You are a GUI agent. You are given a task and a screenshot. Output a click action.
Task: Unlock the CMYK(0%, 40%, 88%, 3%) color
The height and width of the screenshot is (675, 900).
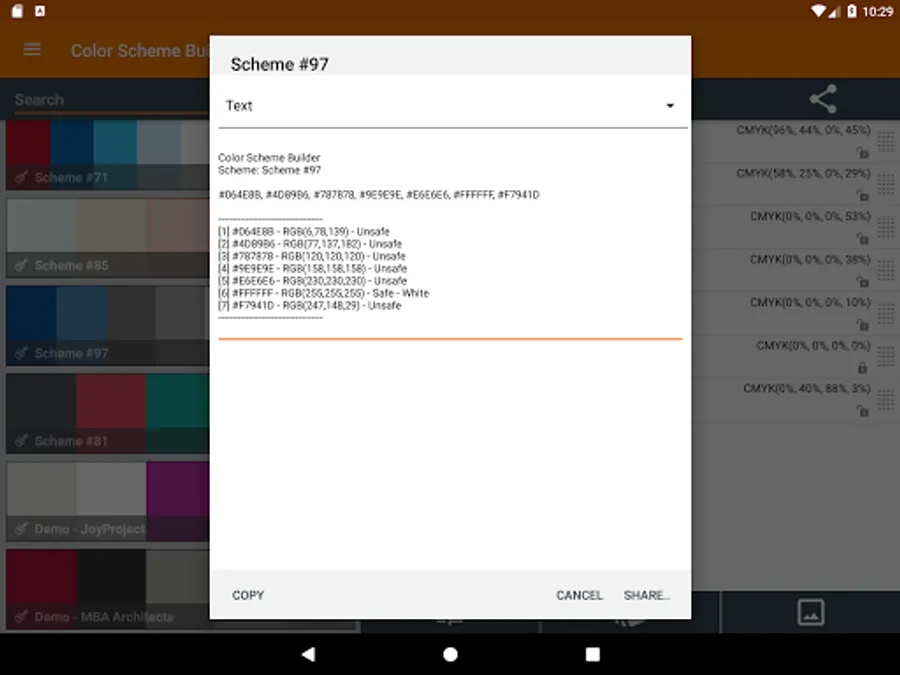tap(862, 411)
